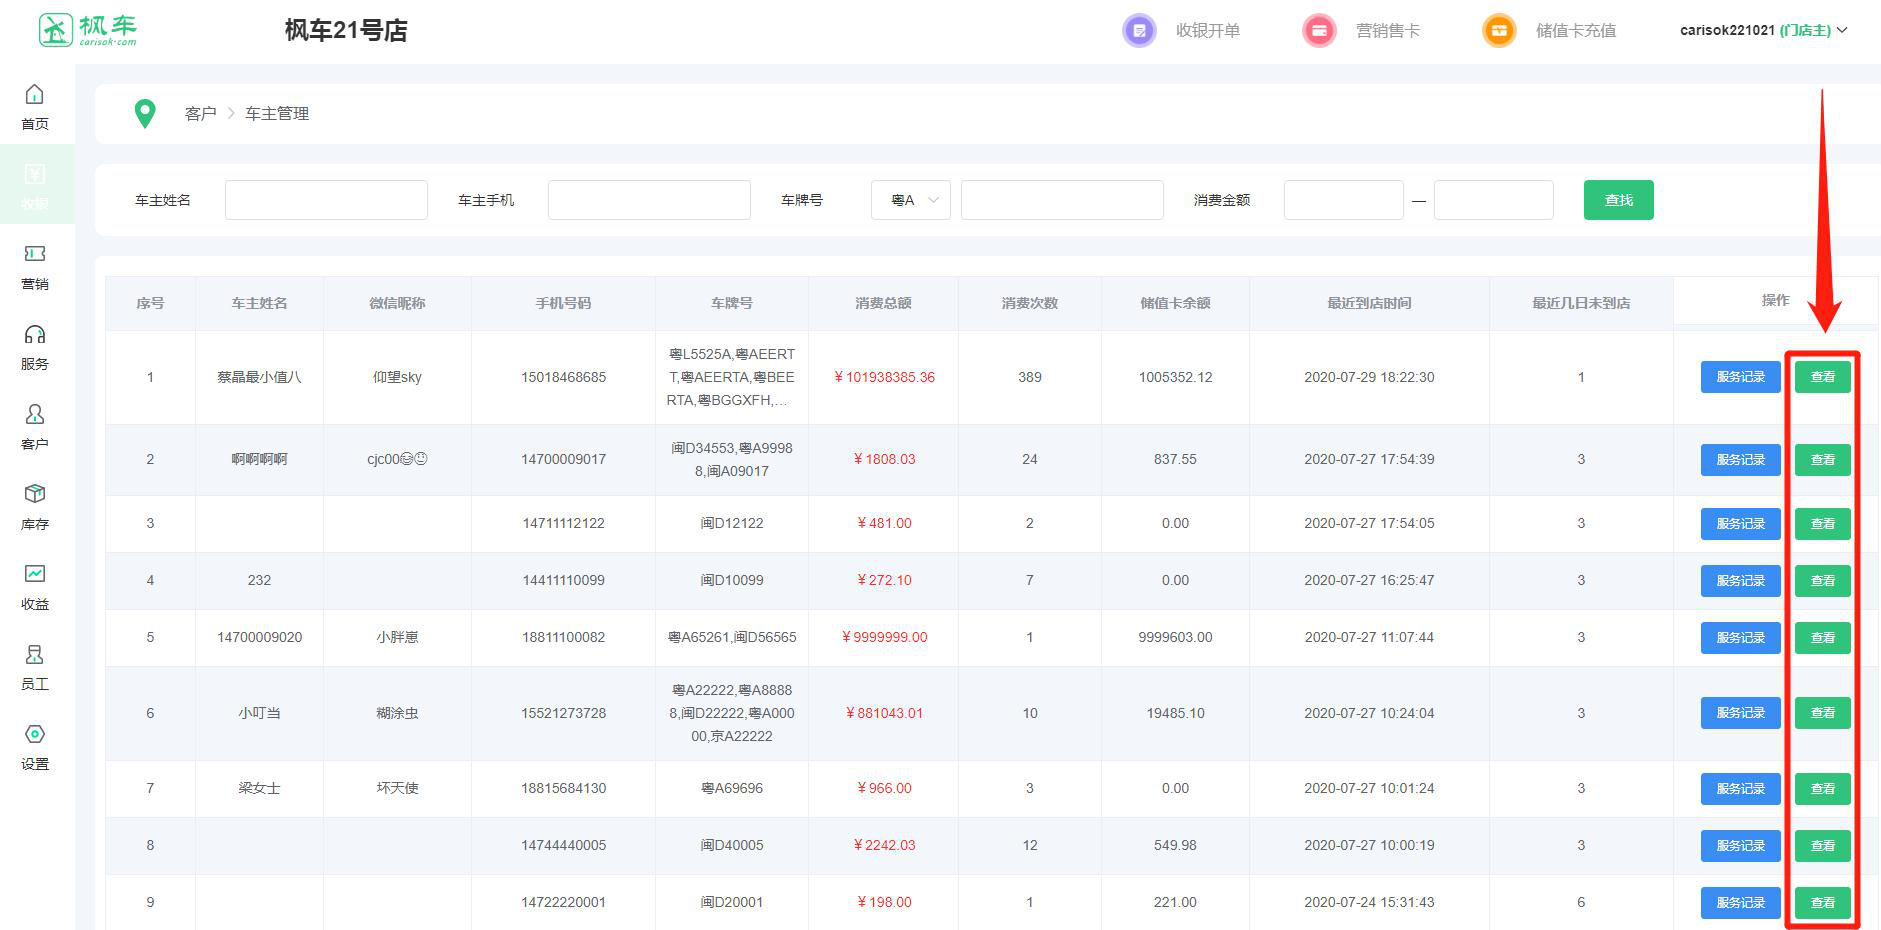Click 查看 for phone 14722220001
This screenshot has height=930, width=1881.
pyautogui.click(x=1823, y=903)
